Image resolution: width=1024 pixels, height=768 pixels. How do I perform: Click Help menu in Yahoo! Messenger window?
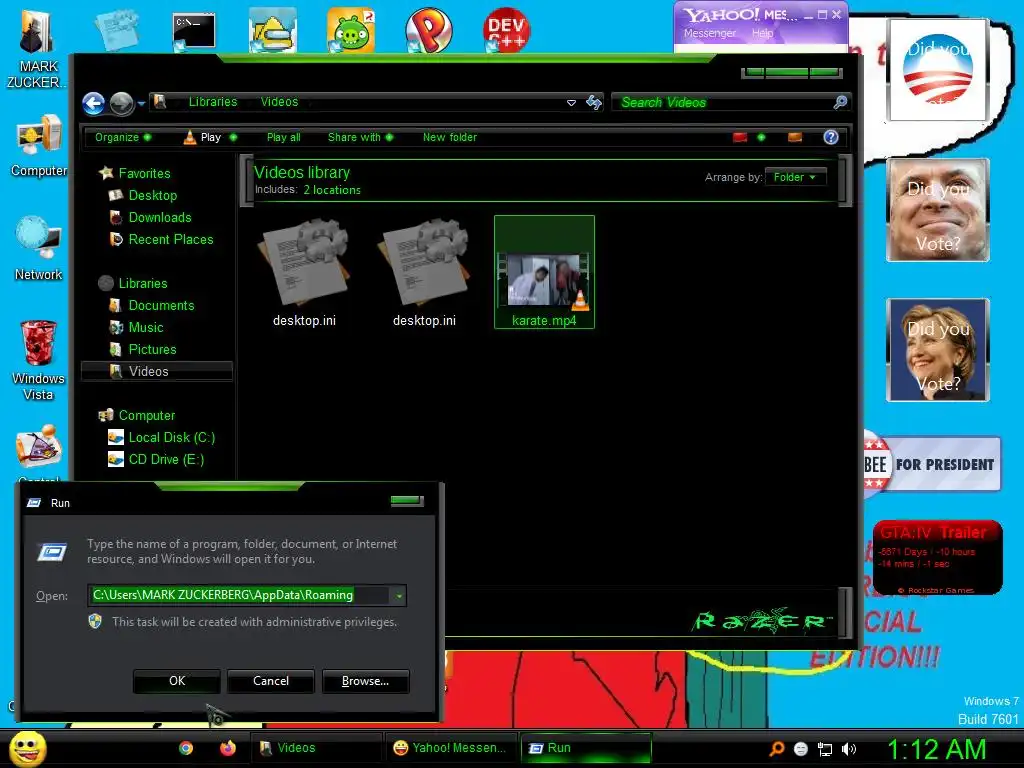(762, 33)
